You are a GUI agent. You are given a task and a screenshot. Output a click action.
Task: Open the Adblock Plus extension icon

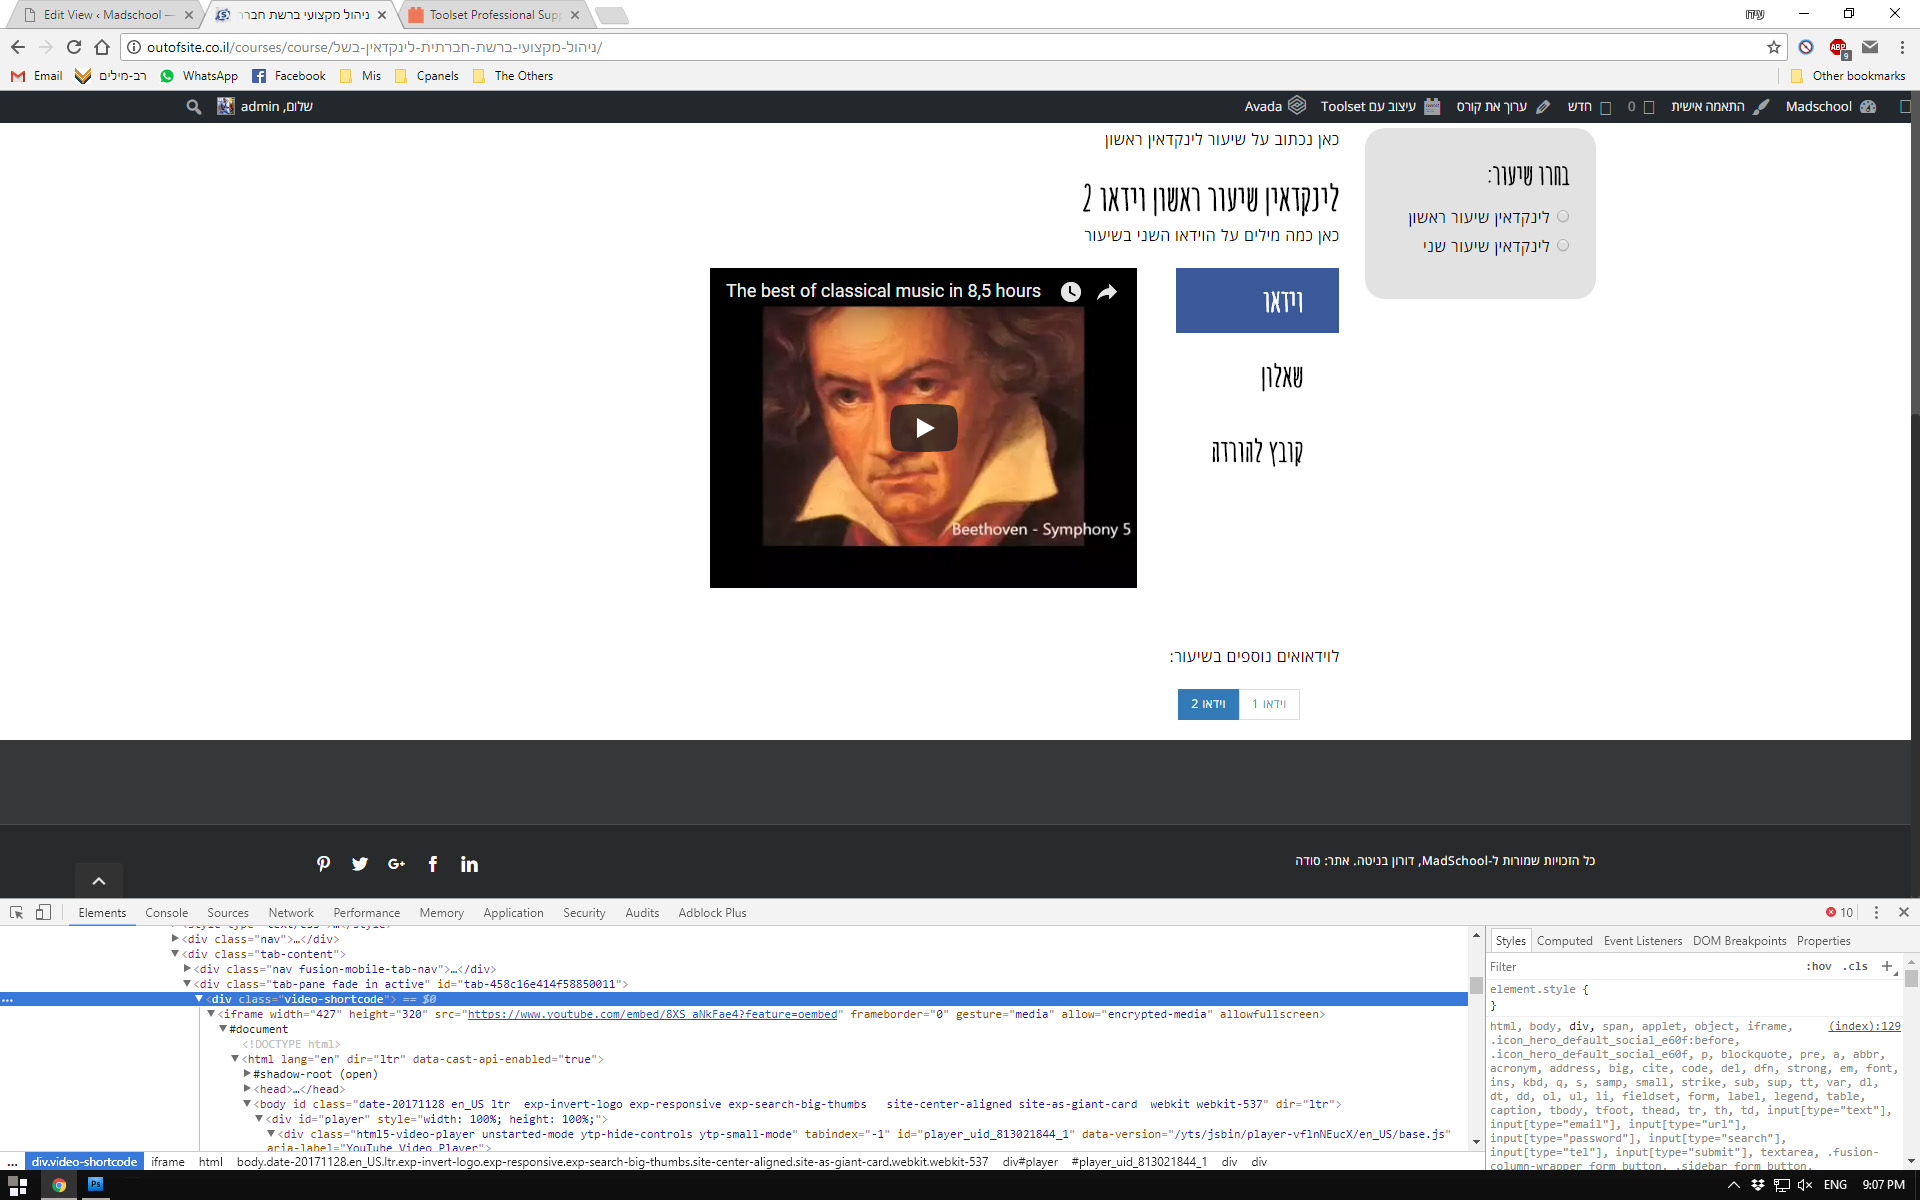click(x=1838, y=47)
